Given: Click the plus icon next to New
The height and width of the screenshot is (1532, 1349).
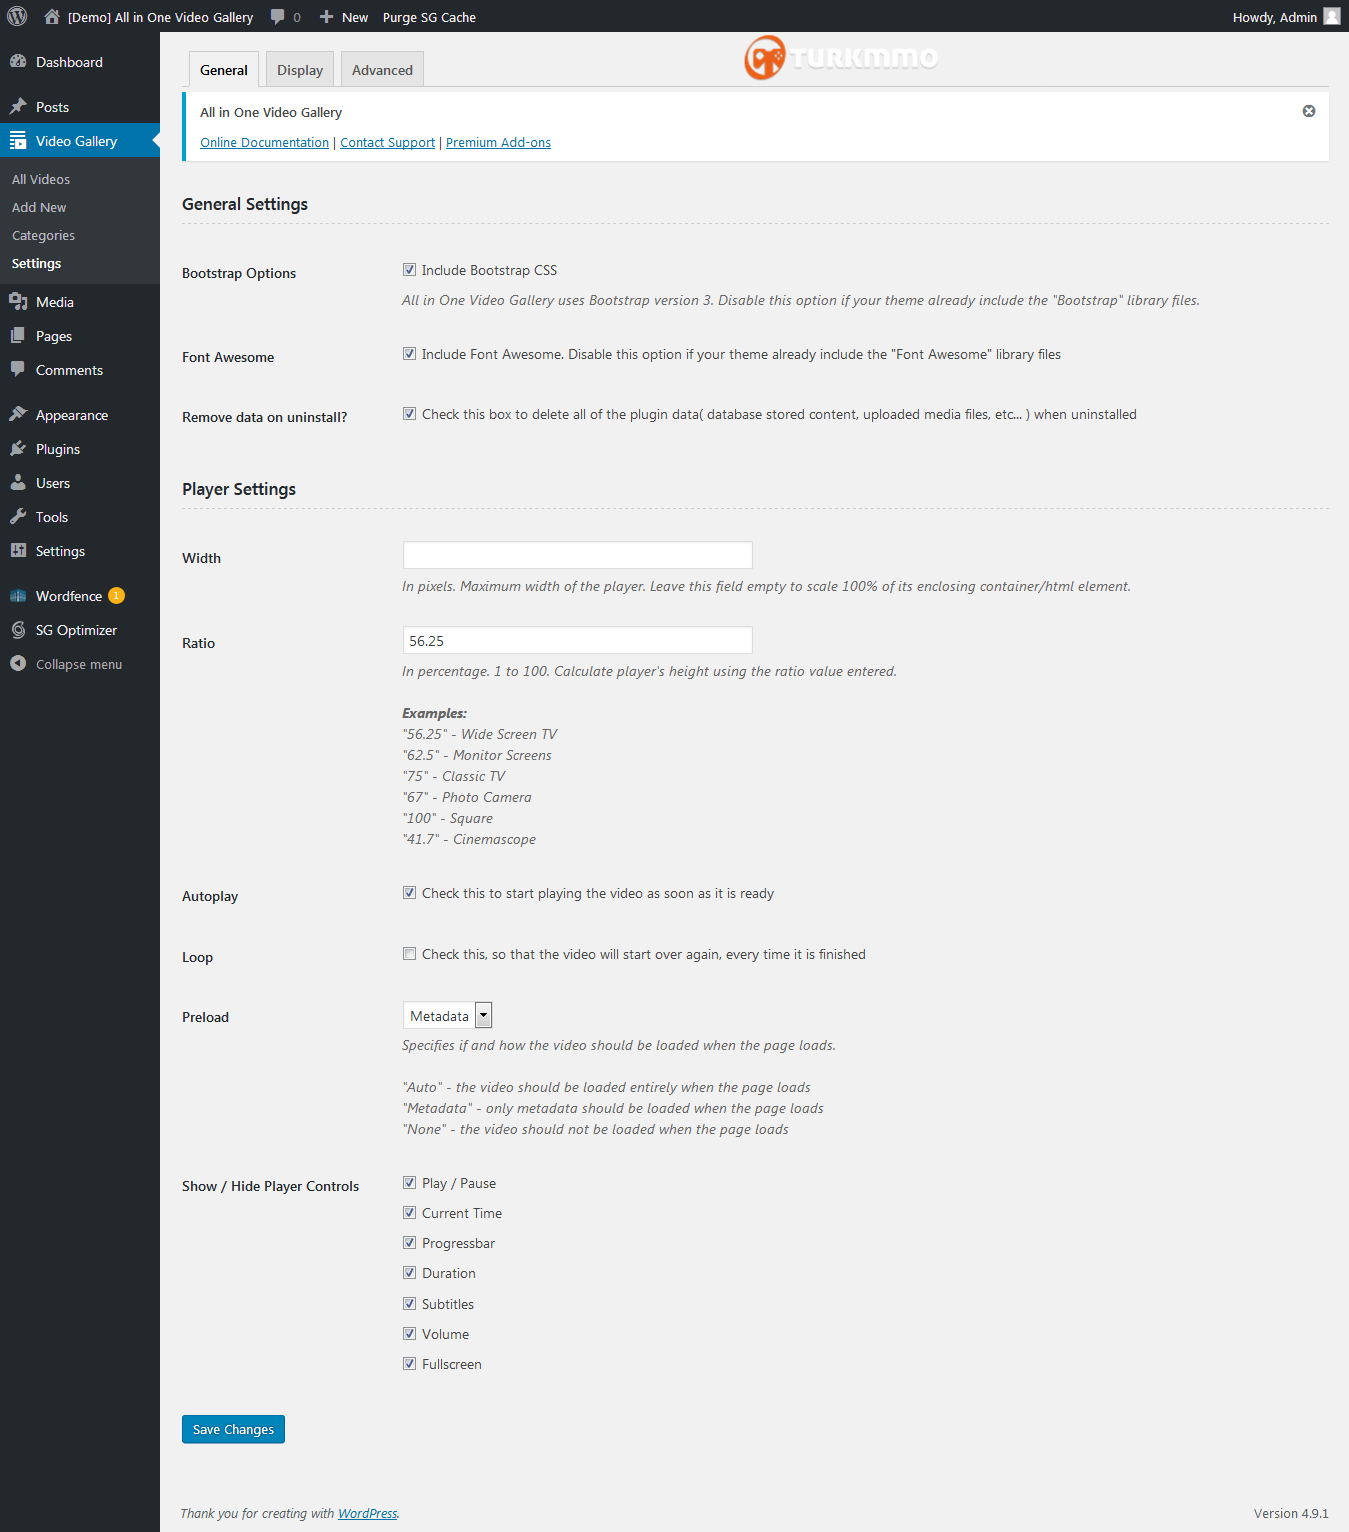Looking at the screenshot, I should coord(326,17).
